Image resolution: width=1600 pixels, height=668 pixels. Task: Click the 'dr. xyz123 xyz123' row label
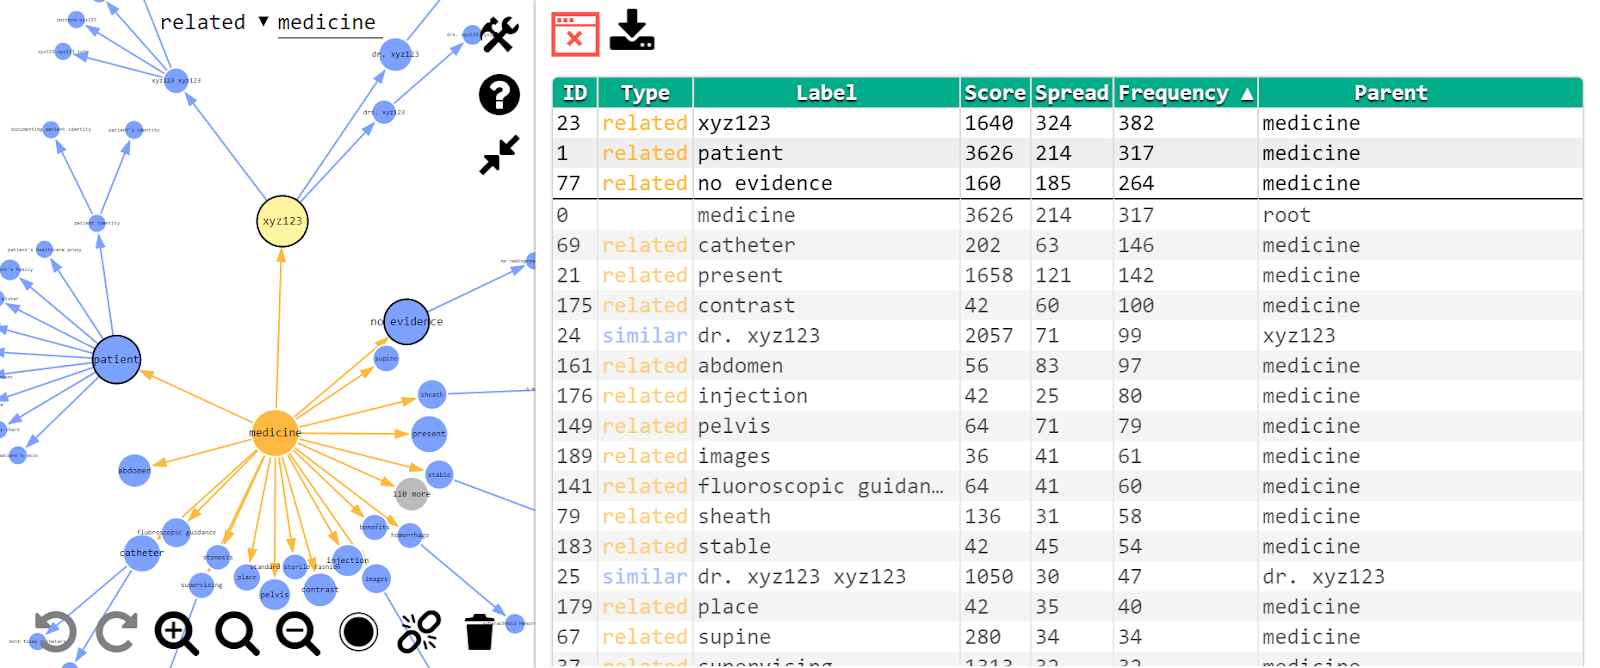802,577
